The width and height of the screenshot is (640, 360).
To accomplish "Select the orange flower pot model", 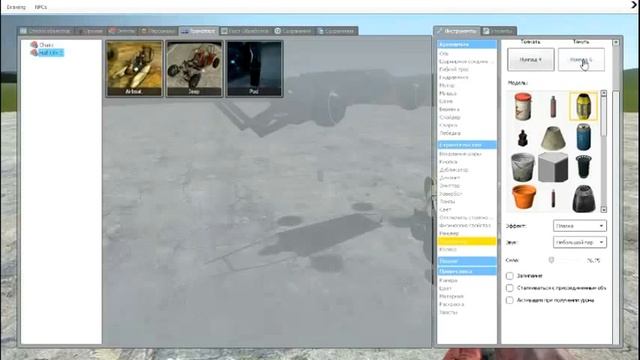I will click(524, 197).
